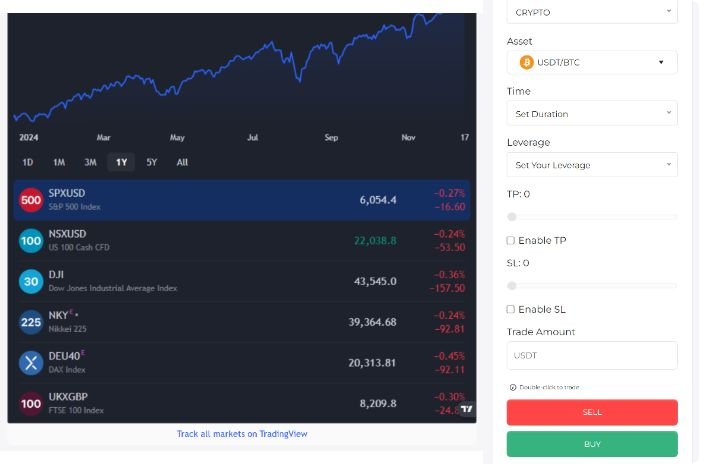Click the Bitcoin asset icon
Viewport: 704px width, 464px height.
tap(526, 62)
